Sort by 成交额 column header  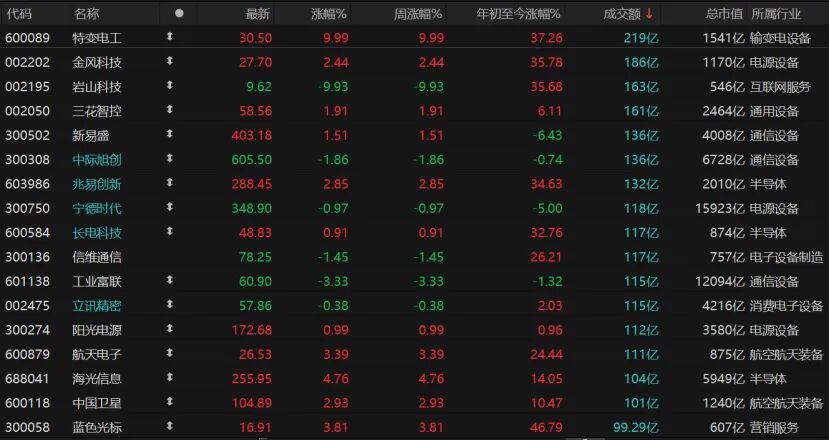[x=622, y=14]
